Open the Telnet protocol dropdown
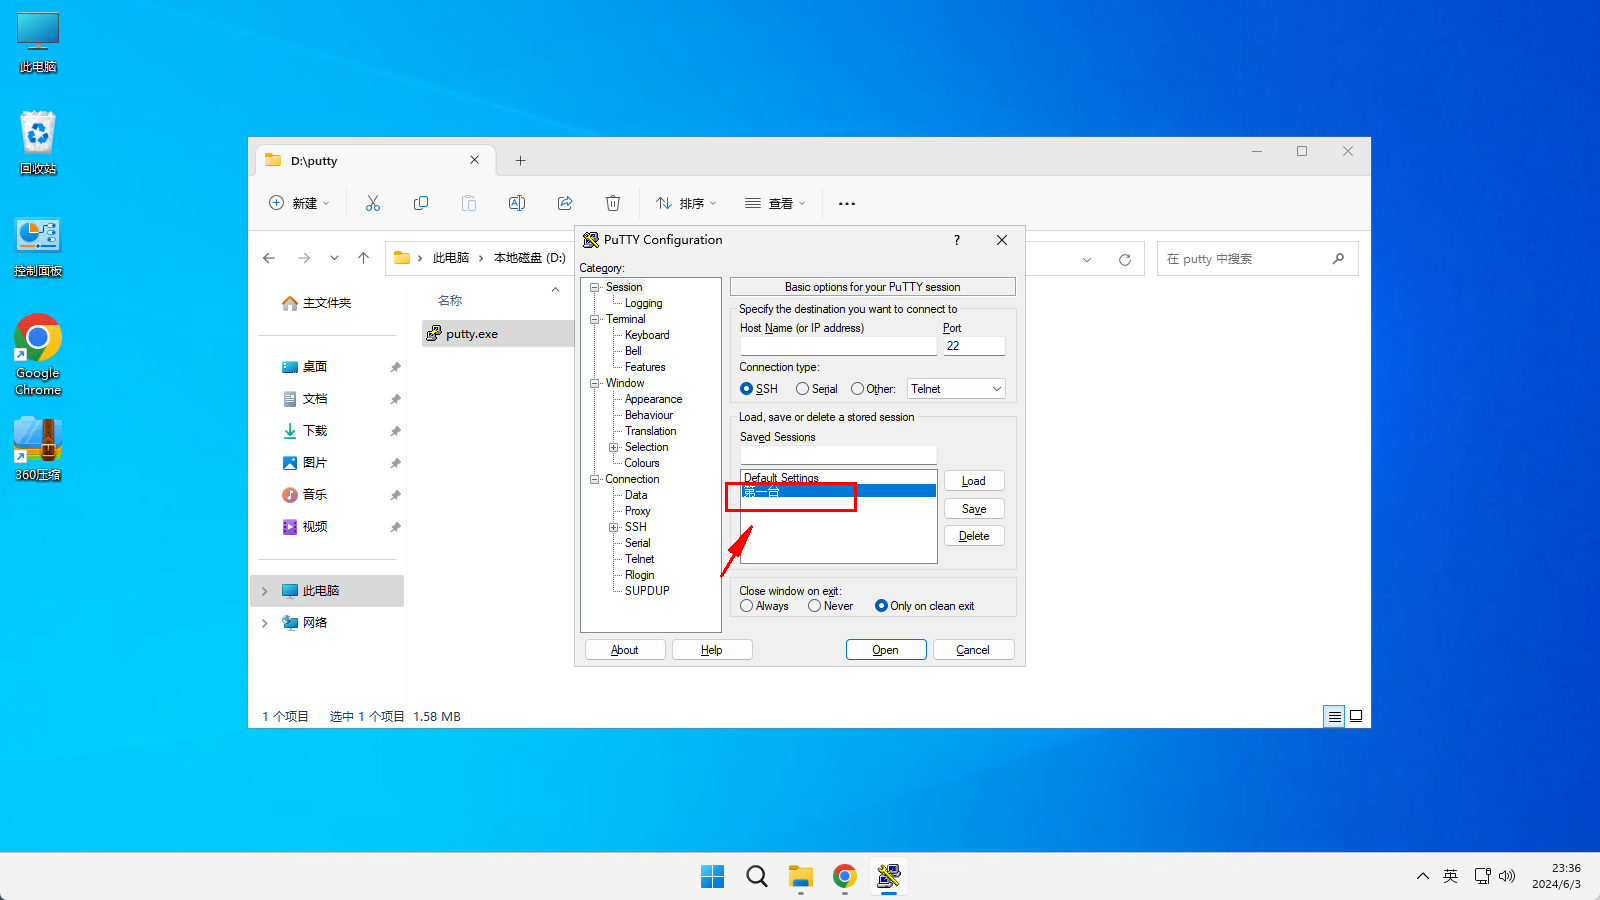 (956, 389)
